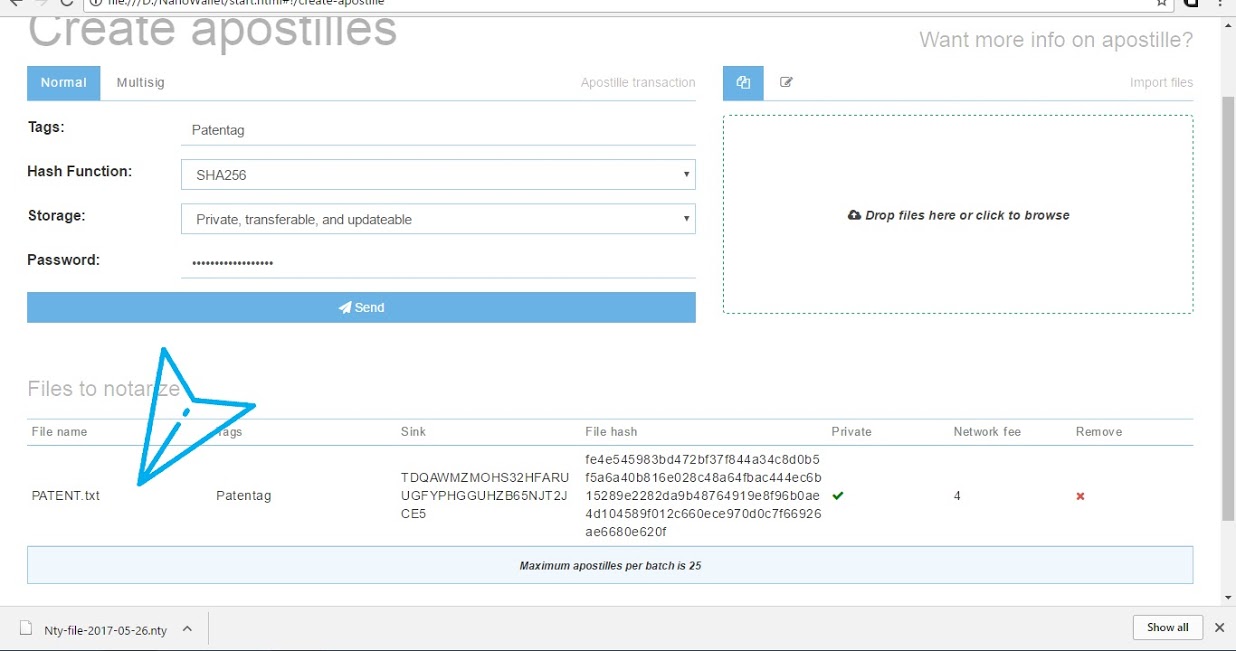The image size is (1236, 651).
Task: Send the apostille transaction
Action: (x=361, y=307)
